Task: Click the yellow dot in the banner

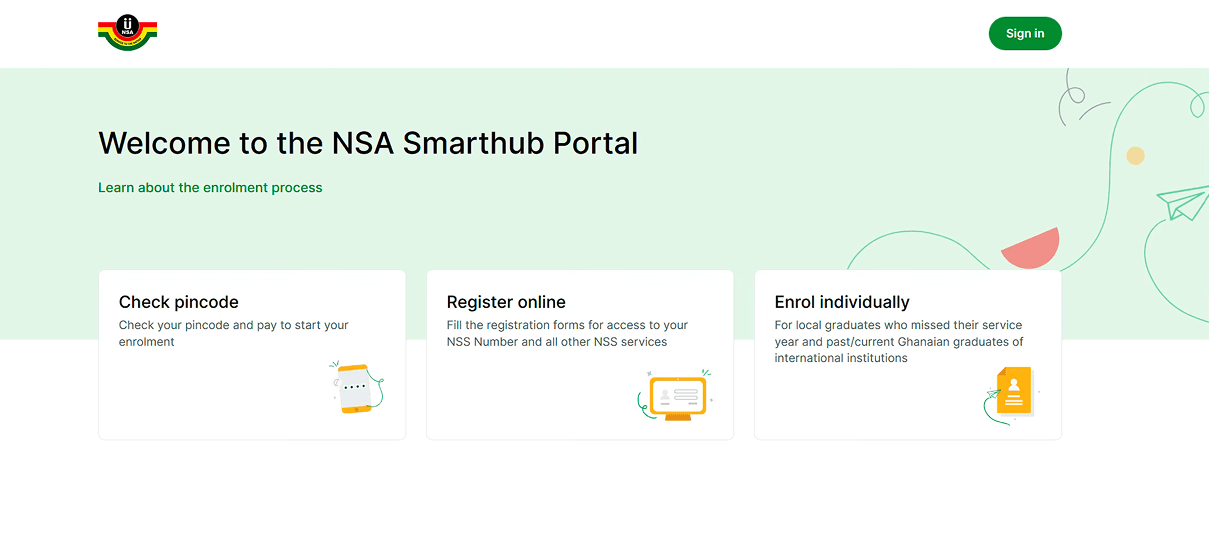Action: (x=1135, y=156)
